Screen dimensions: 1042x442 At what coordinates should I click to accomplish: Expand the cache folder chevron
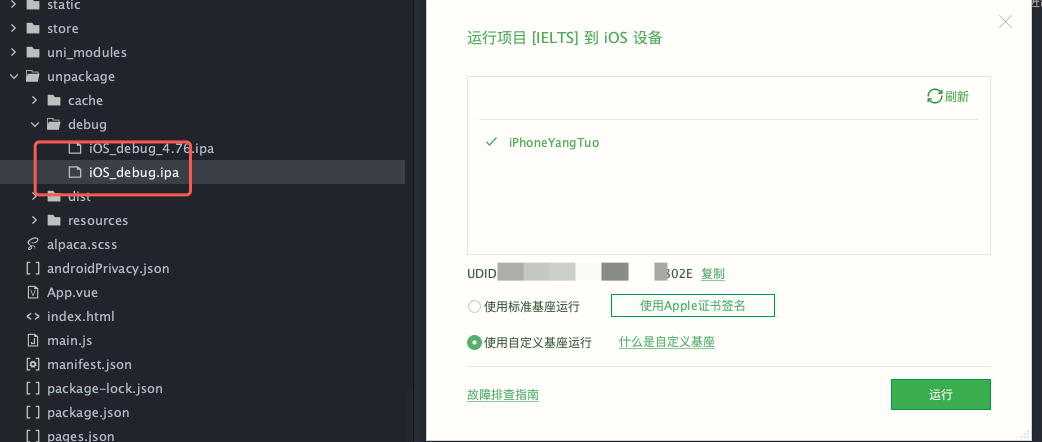35,100
